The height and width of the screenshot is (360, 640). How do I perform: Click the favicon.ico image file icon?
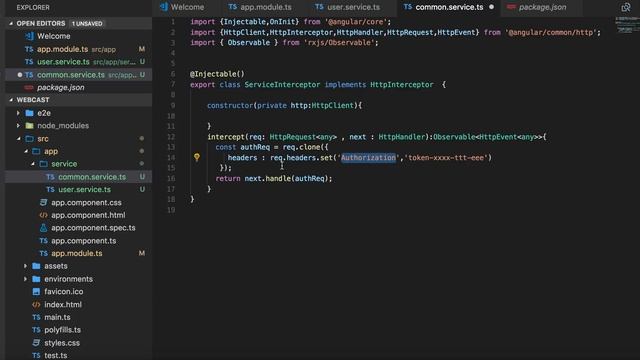tap(36, 292)
